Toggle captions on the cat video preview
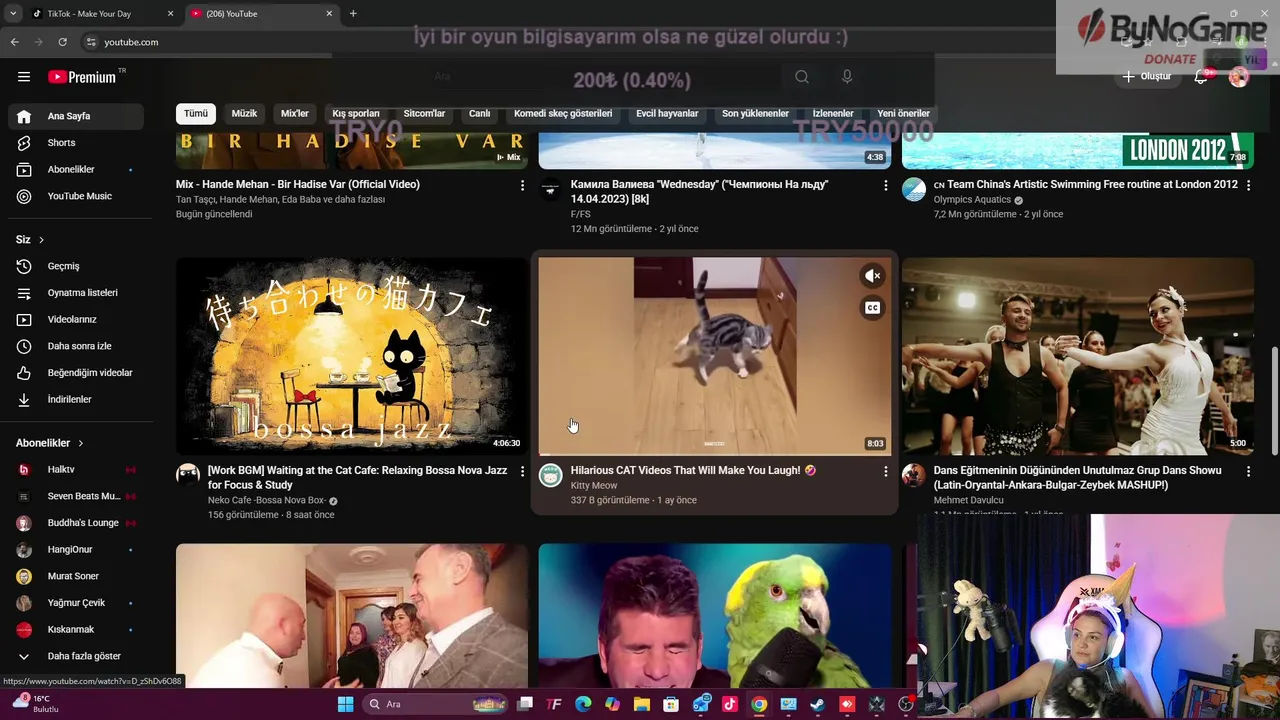 [873, 308]
